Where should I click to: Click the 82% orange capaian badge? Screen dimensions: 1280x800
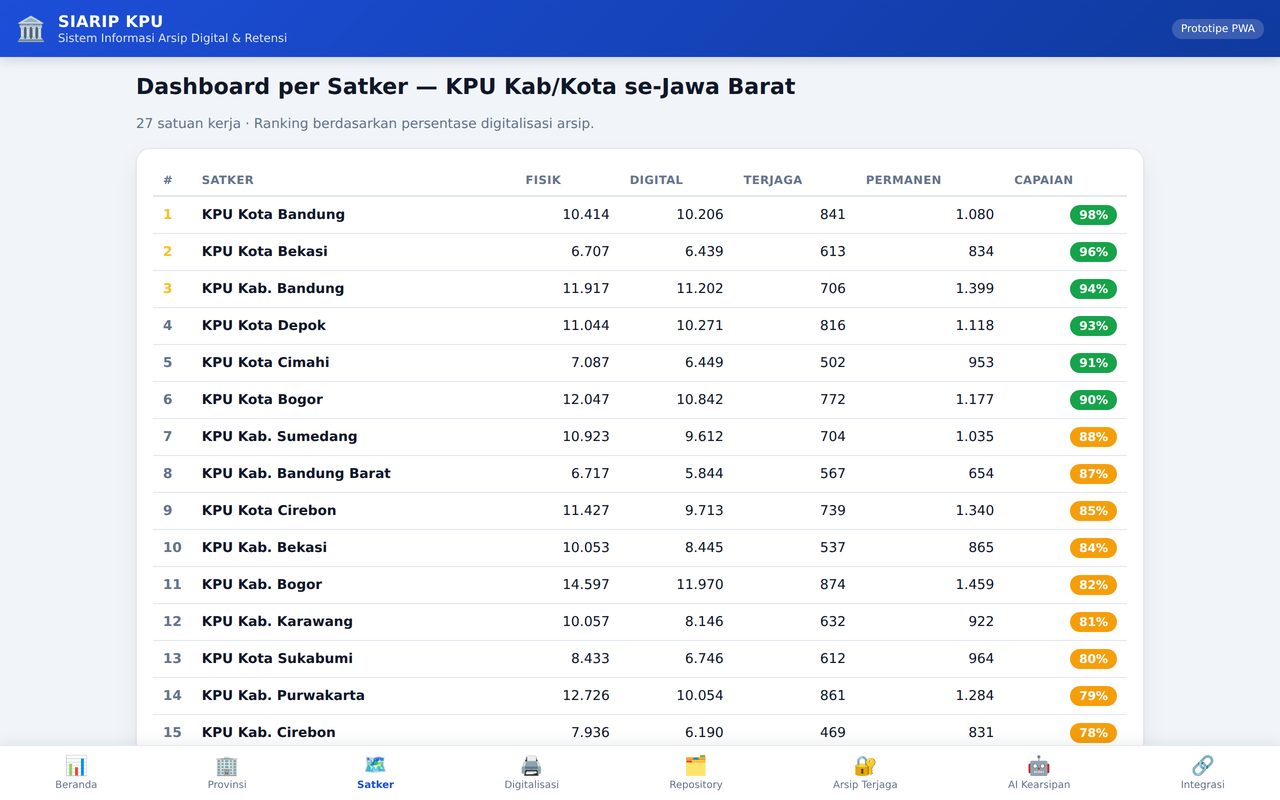(x=1093, y=585)
